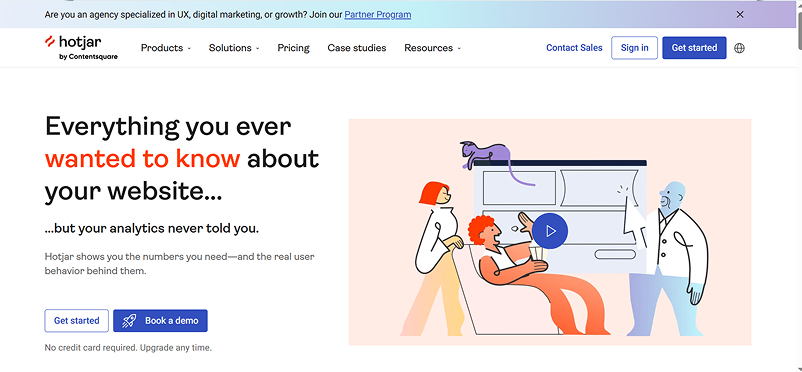Click rocket icon in Book a demo
This screenshot has width=802, height=372.
129,321
